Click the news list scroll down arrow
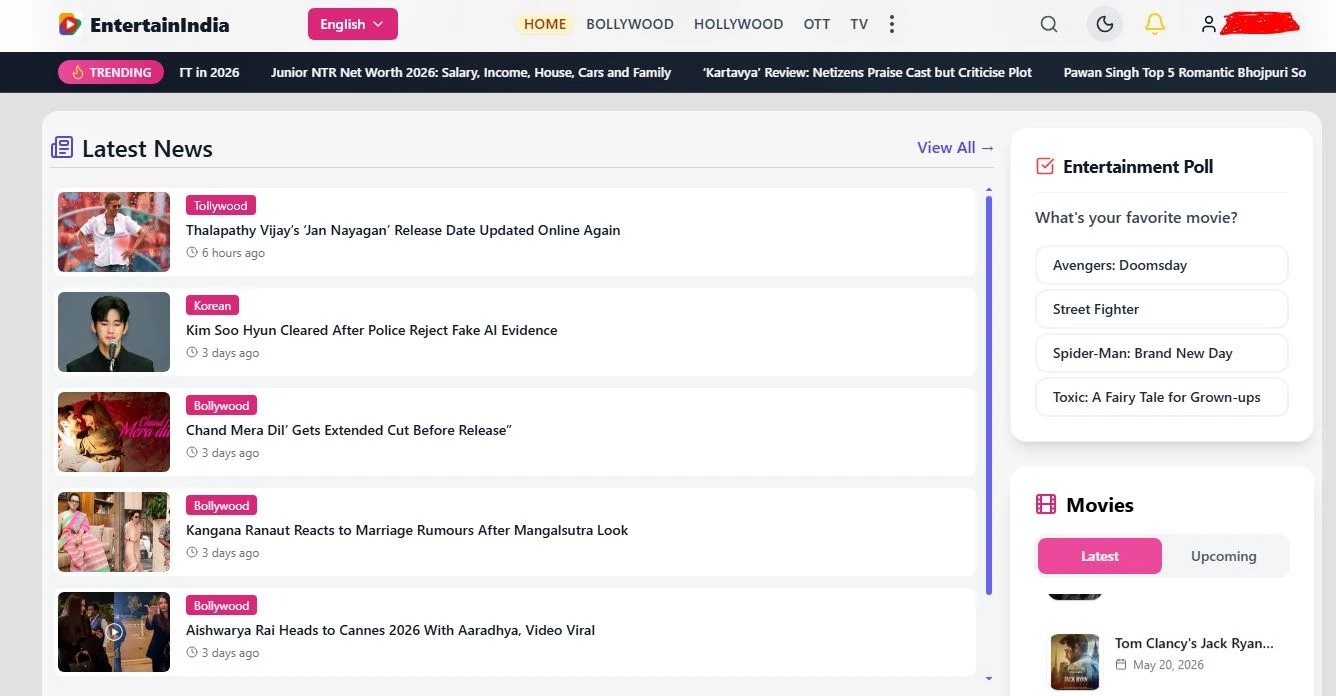1336x696 pixels. 989,678
